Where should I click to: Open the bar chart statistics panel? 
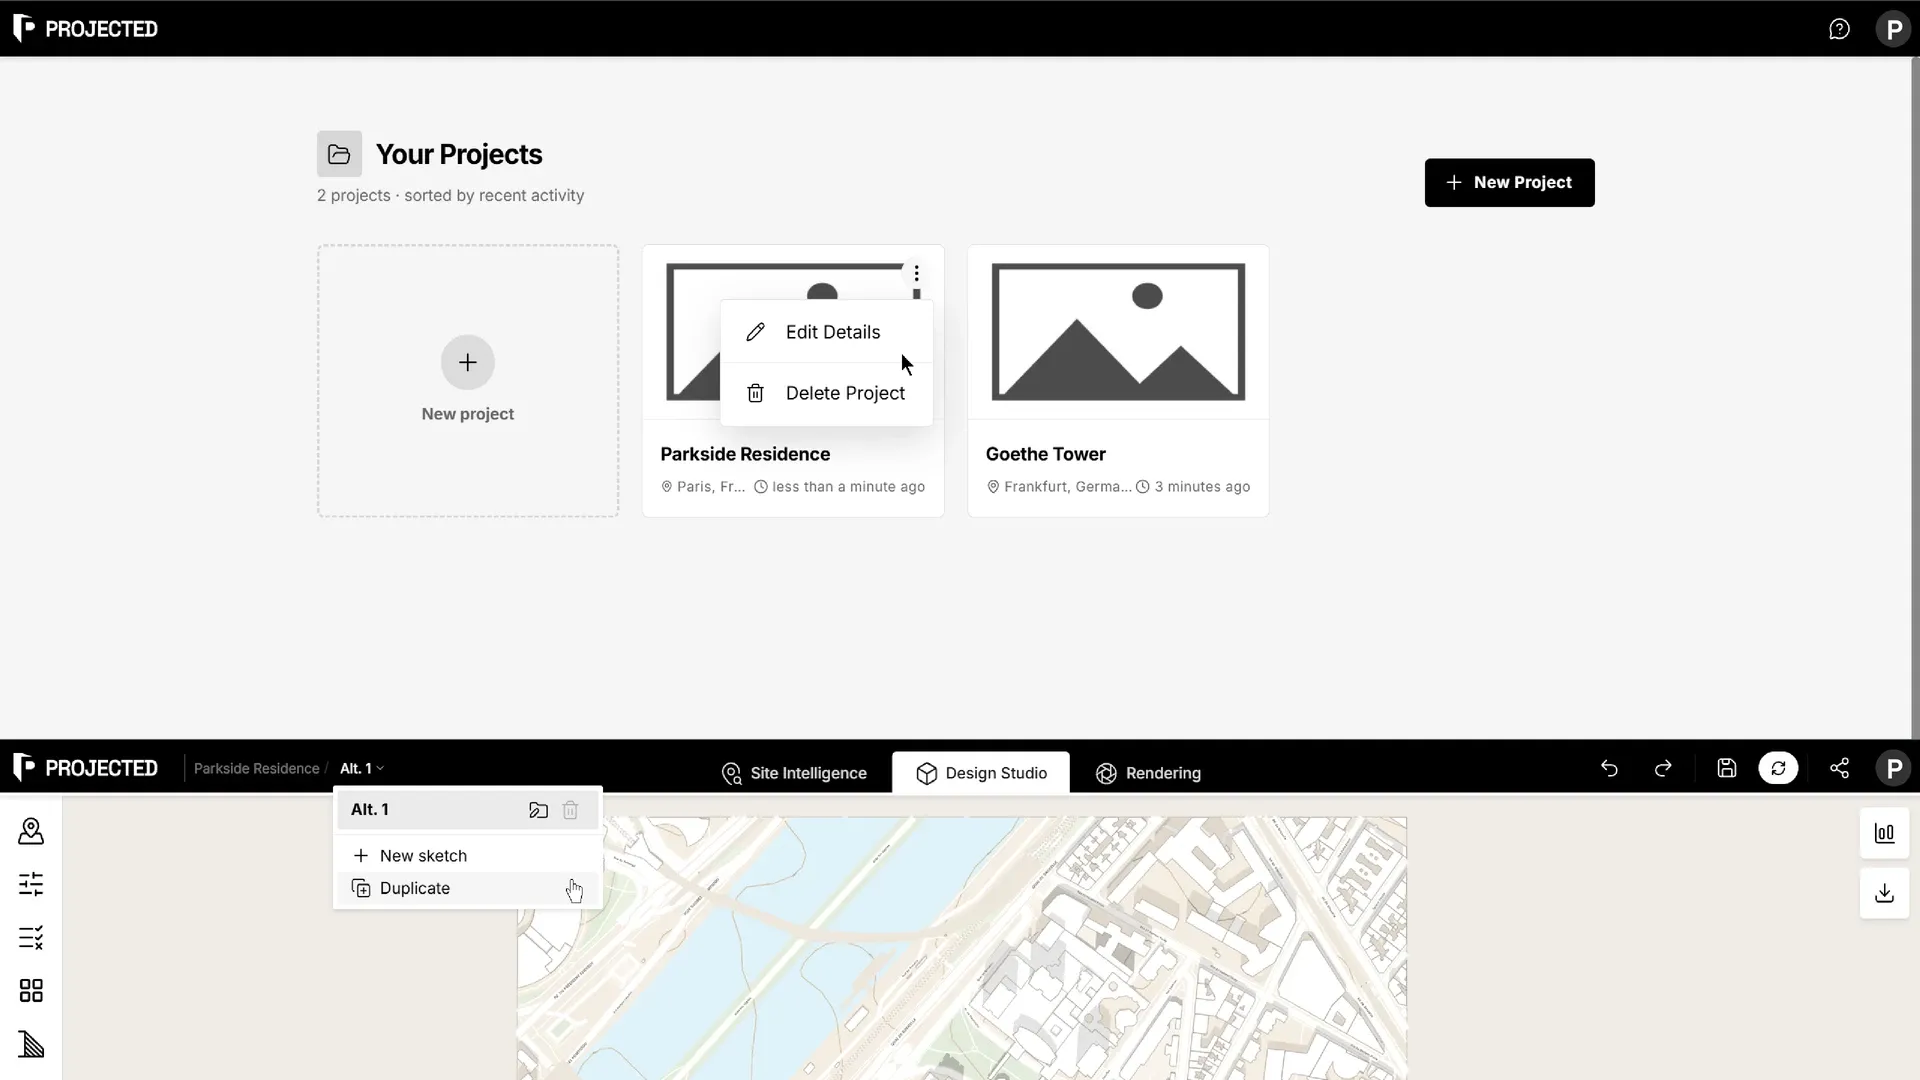pyautogui.click(x=1884, y=833)
